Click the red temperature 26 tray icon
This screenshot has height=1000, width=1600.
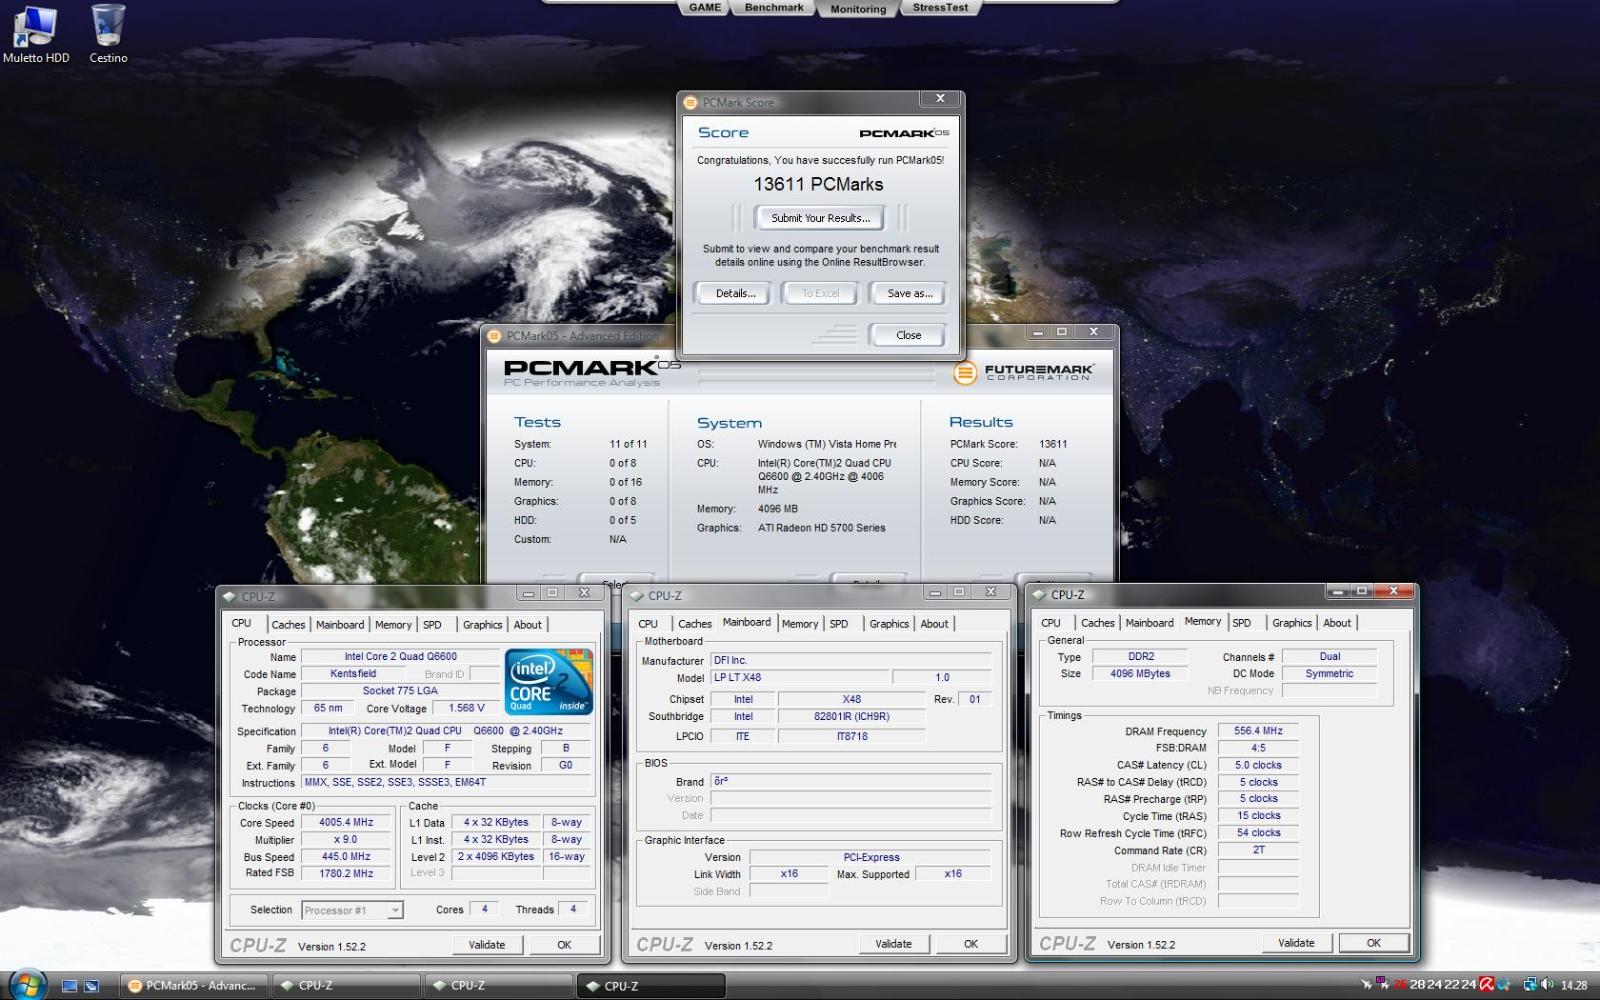[1400, 985]
